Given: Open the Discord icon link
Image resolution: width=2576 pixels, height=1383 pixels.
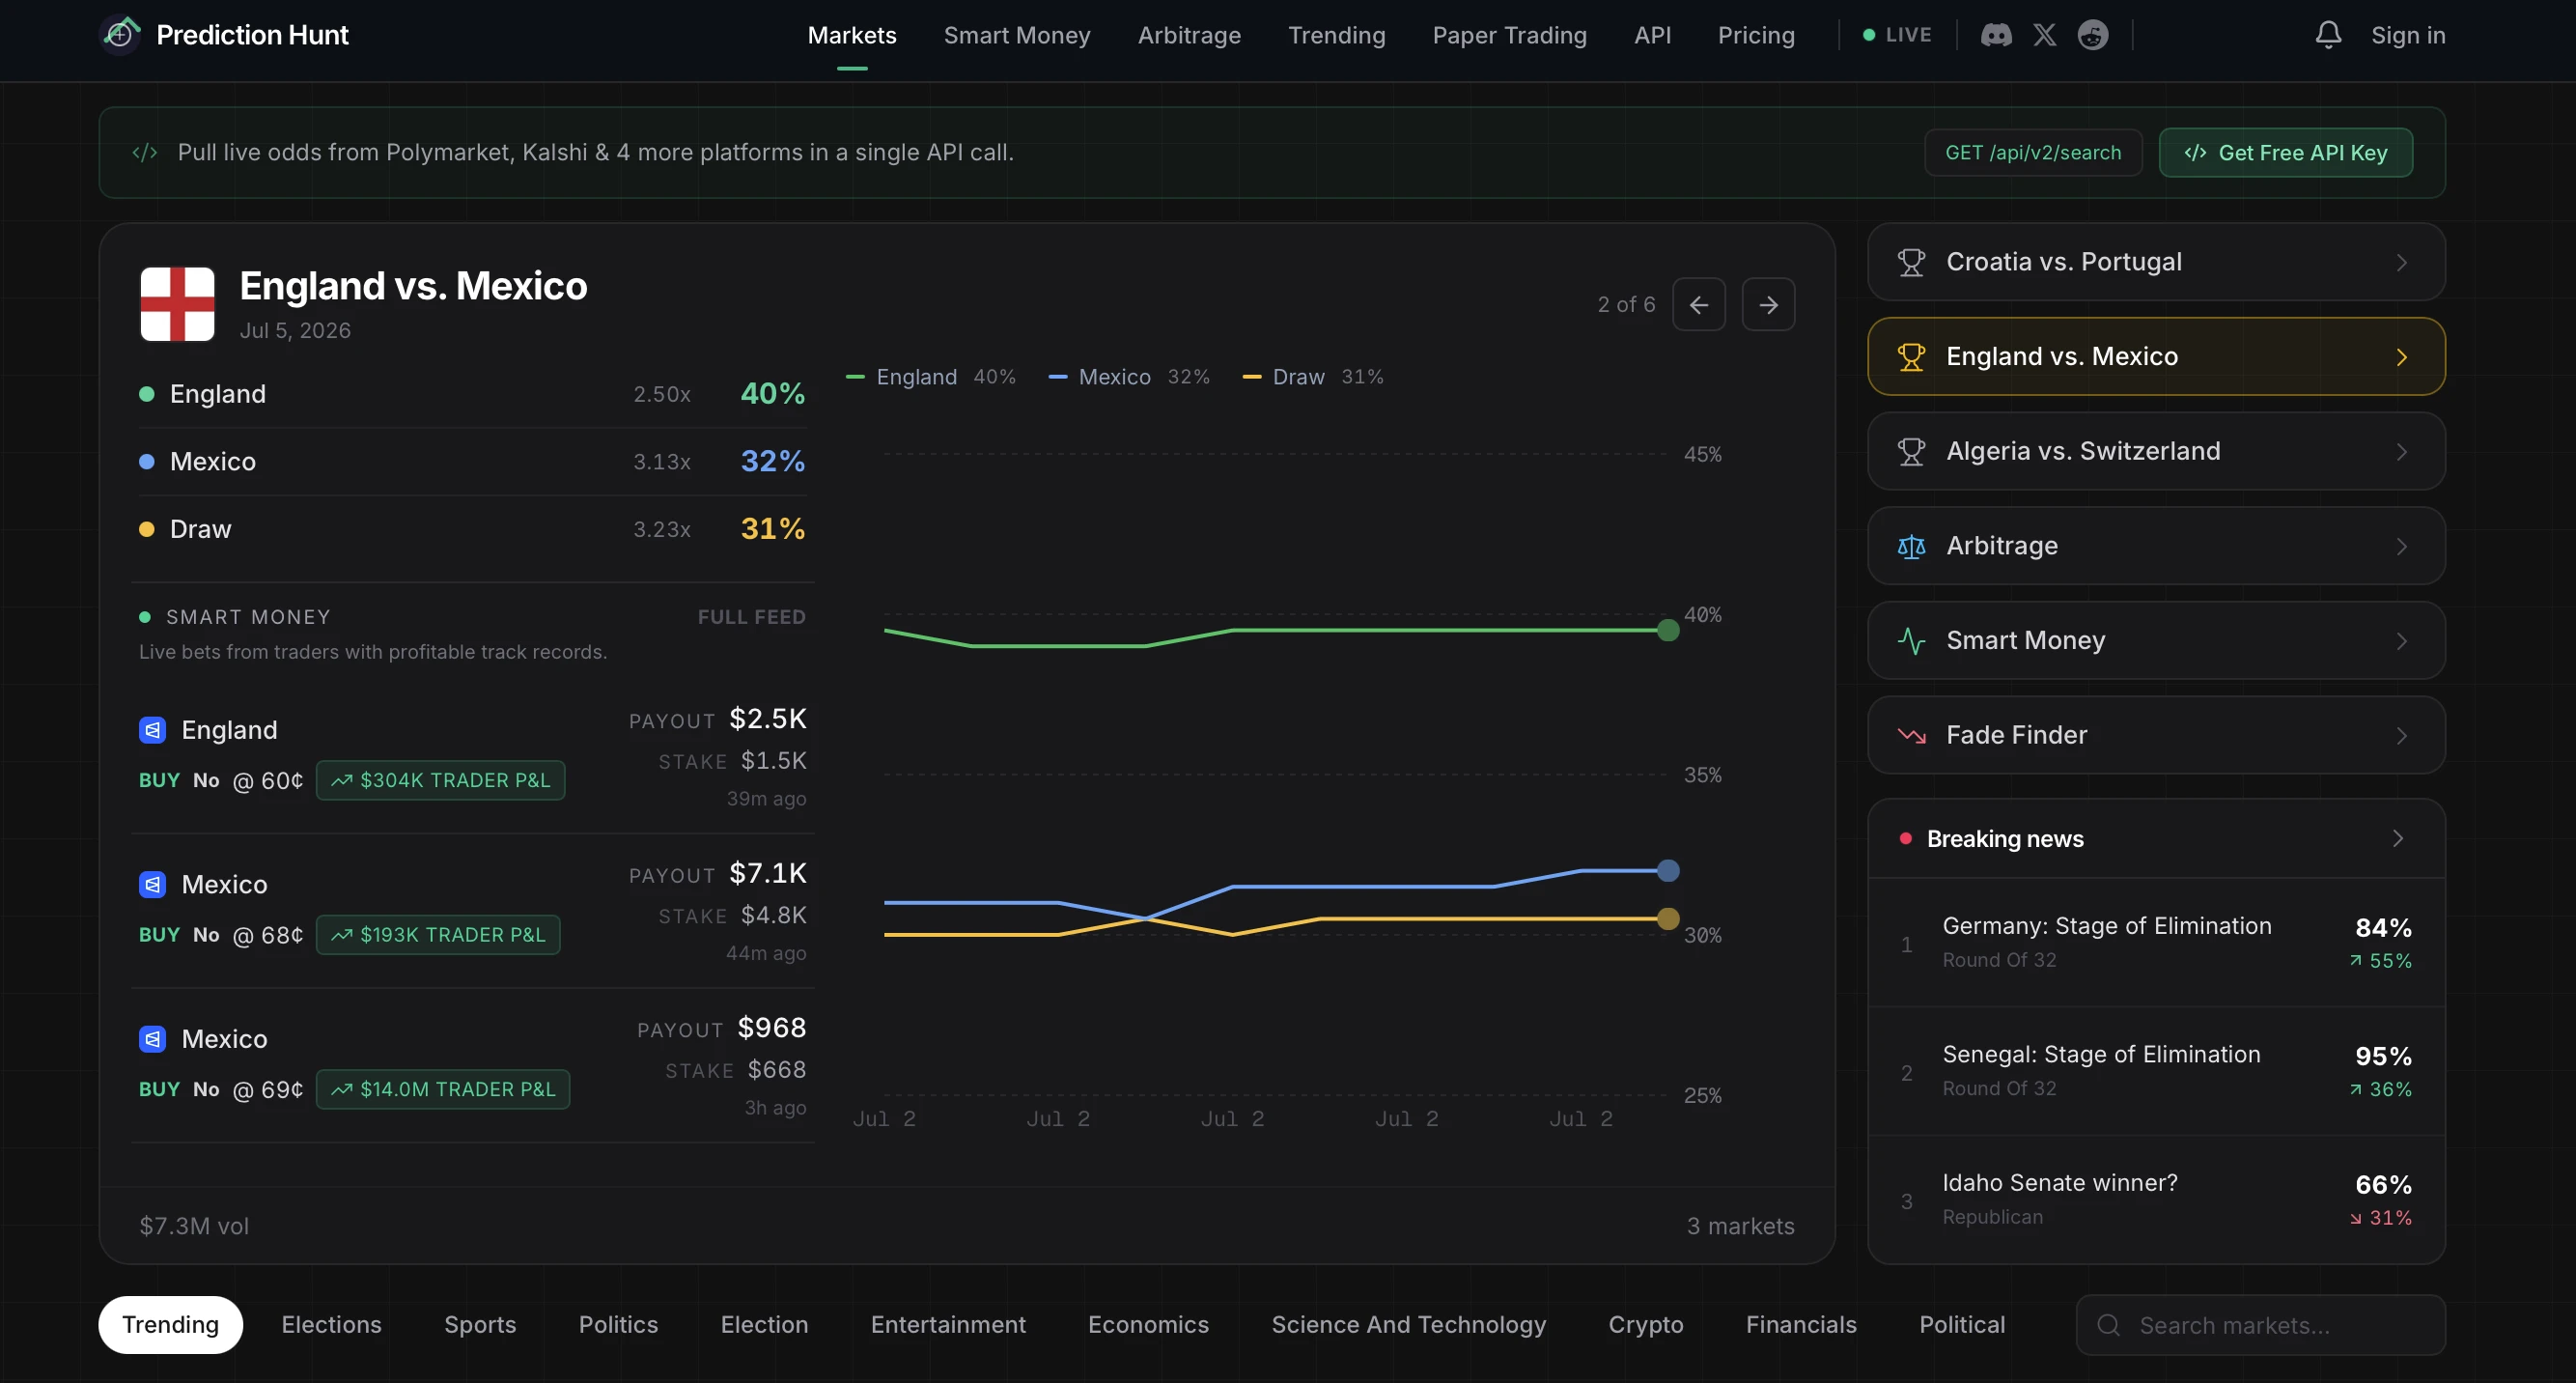Looking at the screenshot, I should 1996,35.
